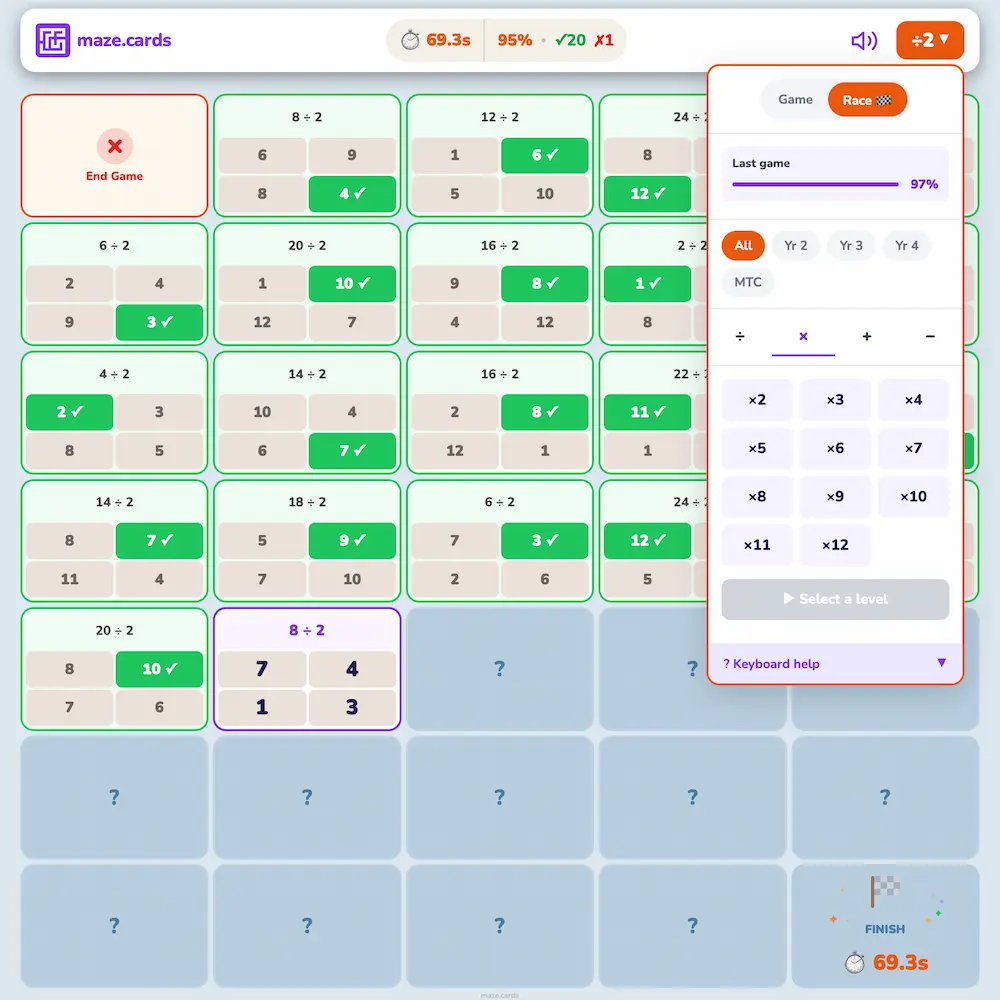
Task: Select the All year filter
Action: pyautogui.click(x=743, y=246)
